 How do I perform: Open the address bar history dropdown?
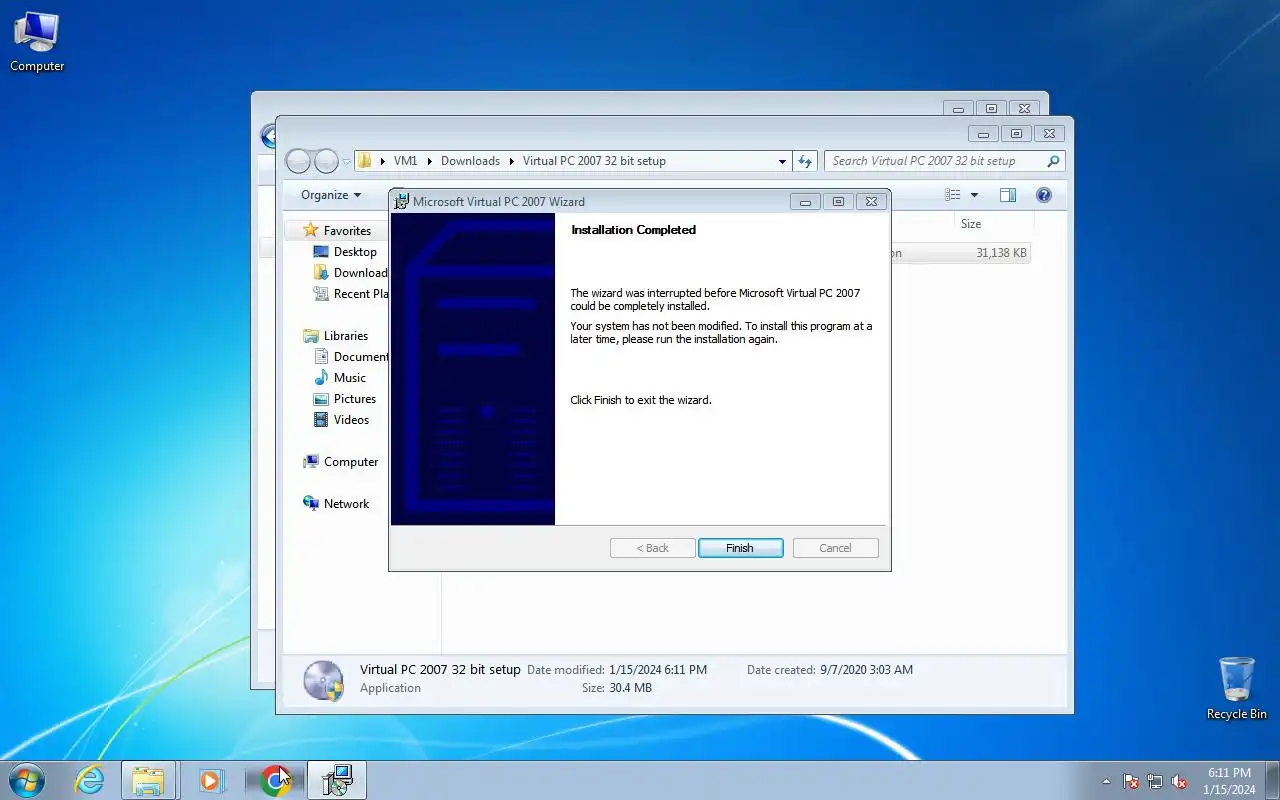click(782, 161)
